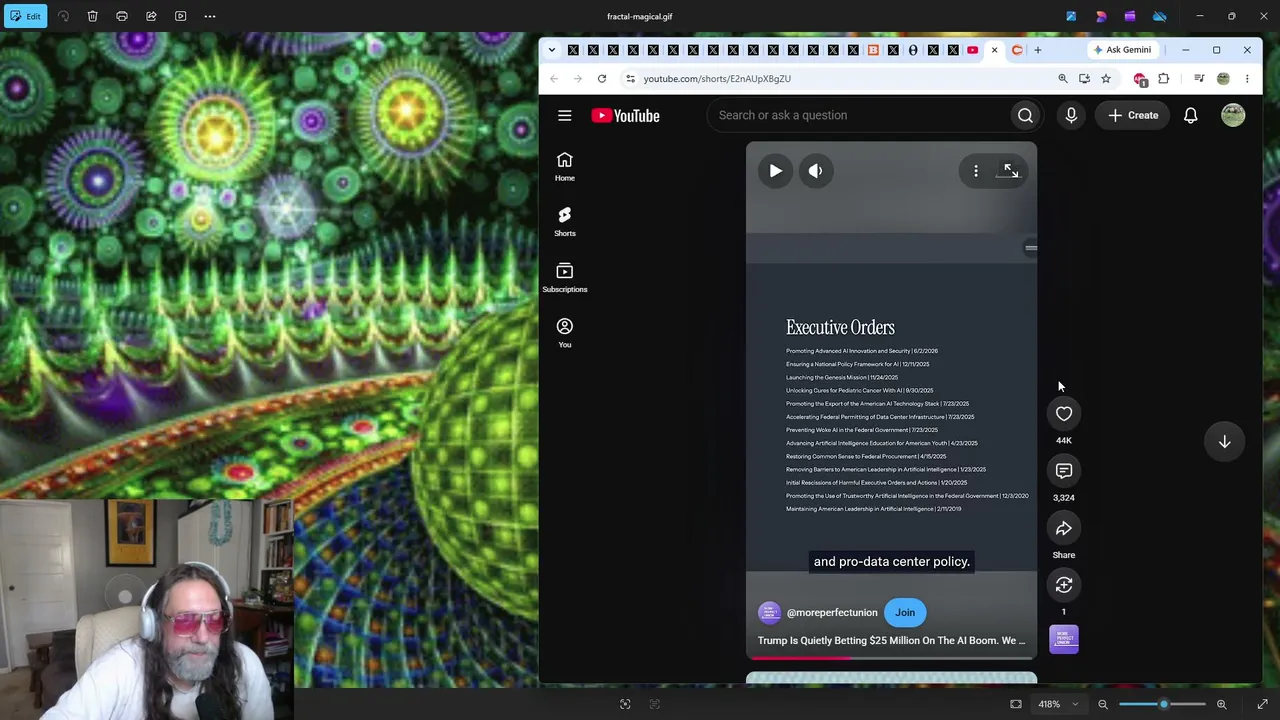Open the @moreperfectunion channel
This screenshot has height=720, width=1280.
coord(832,613)
